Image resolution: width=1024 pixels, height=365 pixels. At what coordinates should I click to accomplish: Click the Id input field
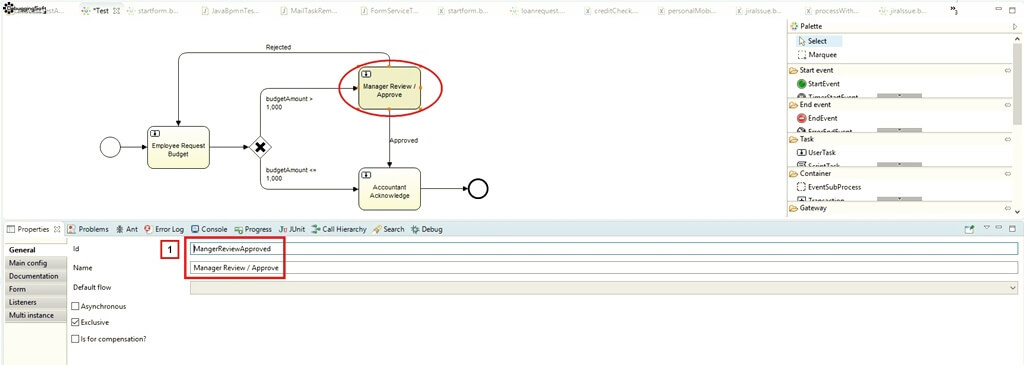point(603,248)
